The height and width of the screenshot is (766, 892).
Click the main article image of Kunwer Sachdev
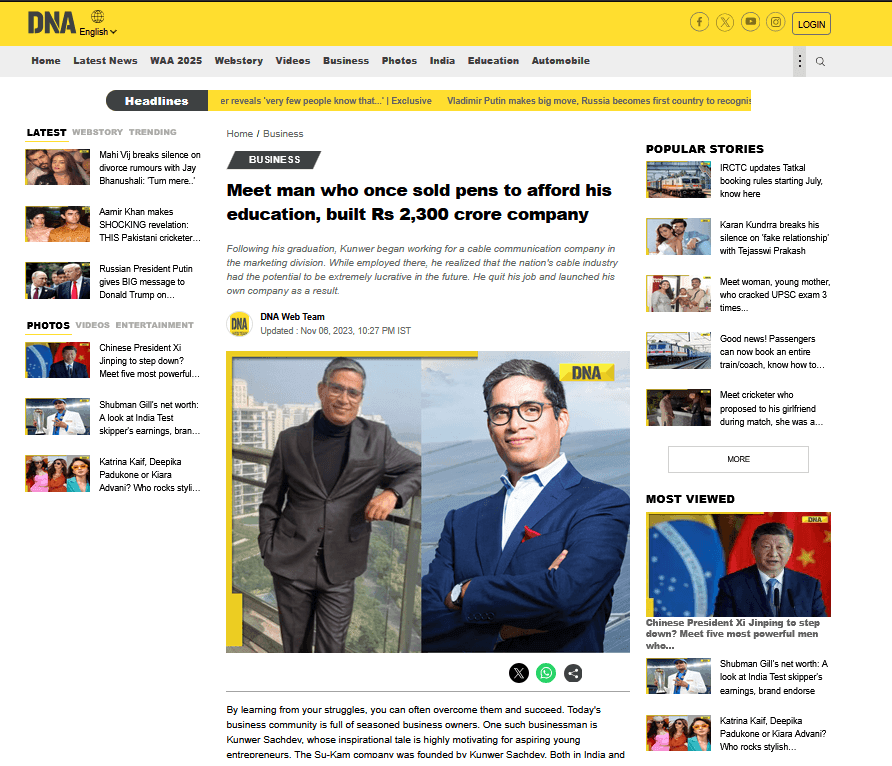pos(428,502)
